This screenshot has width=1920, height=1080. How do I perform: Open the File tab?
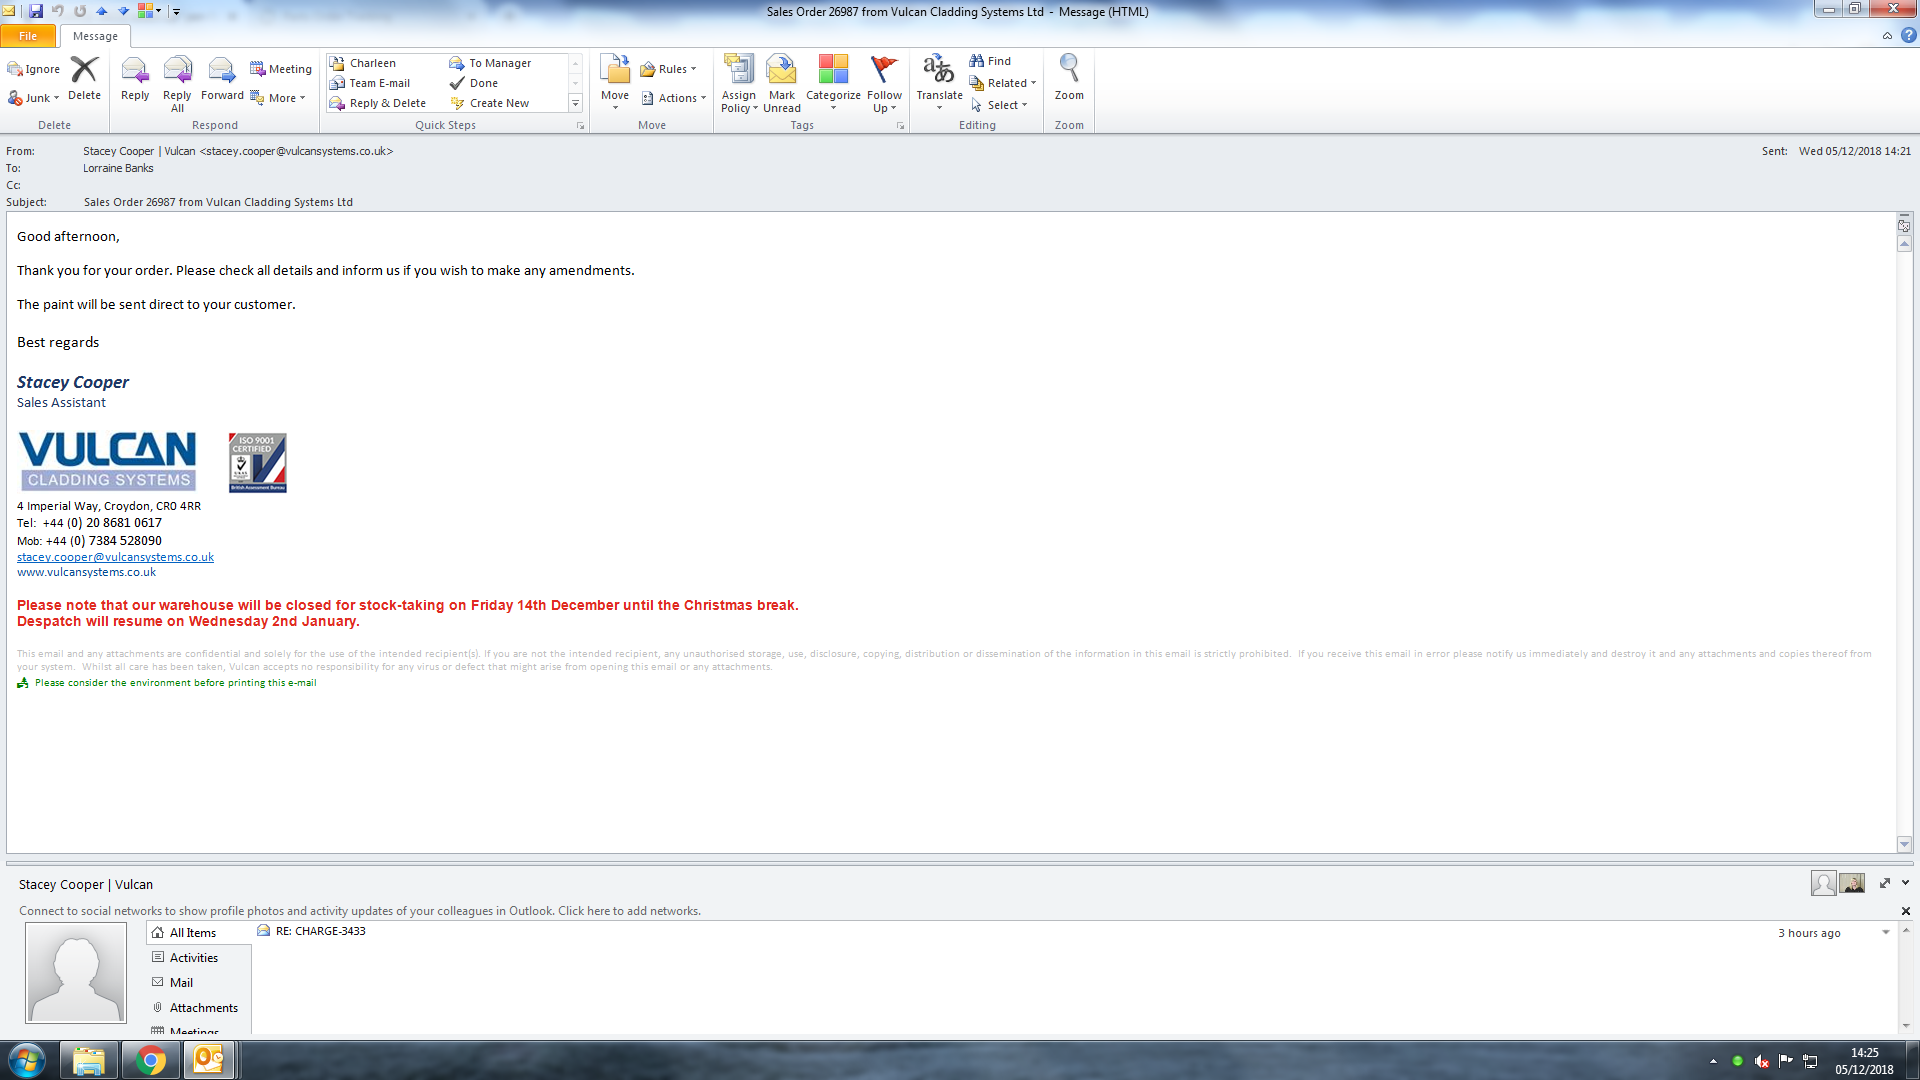pyautogui.click(x=28, y=36)
